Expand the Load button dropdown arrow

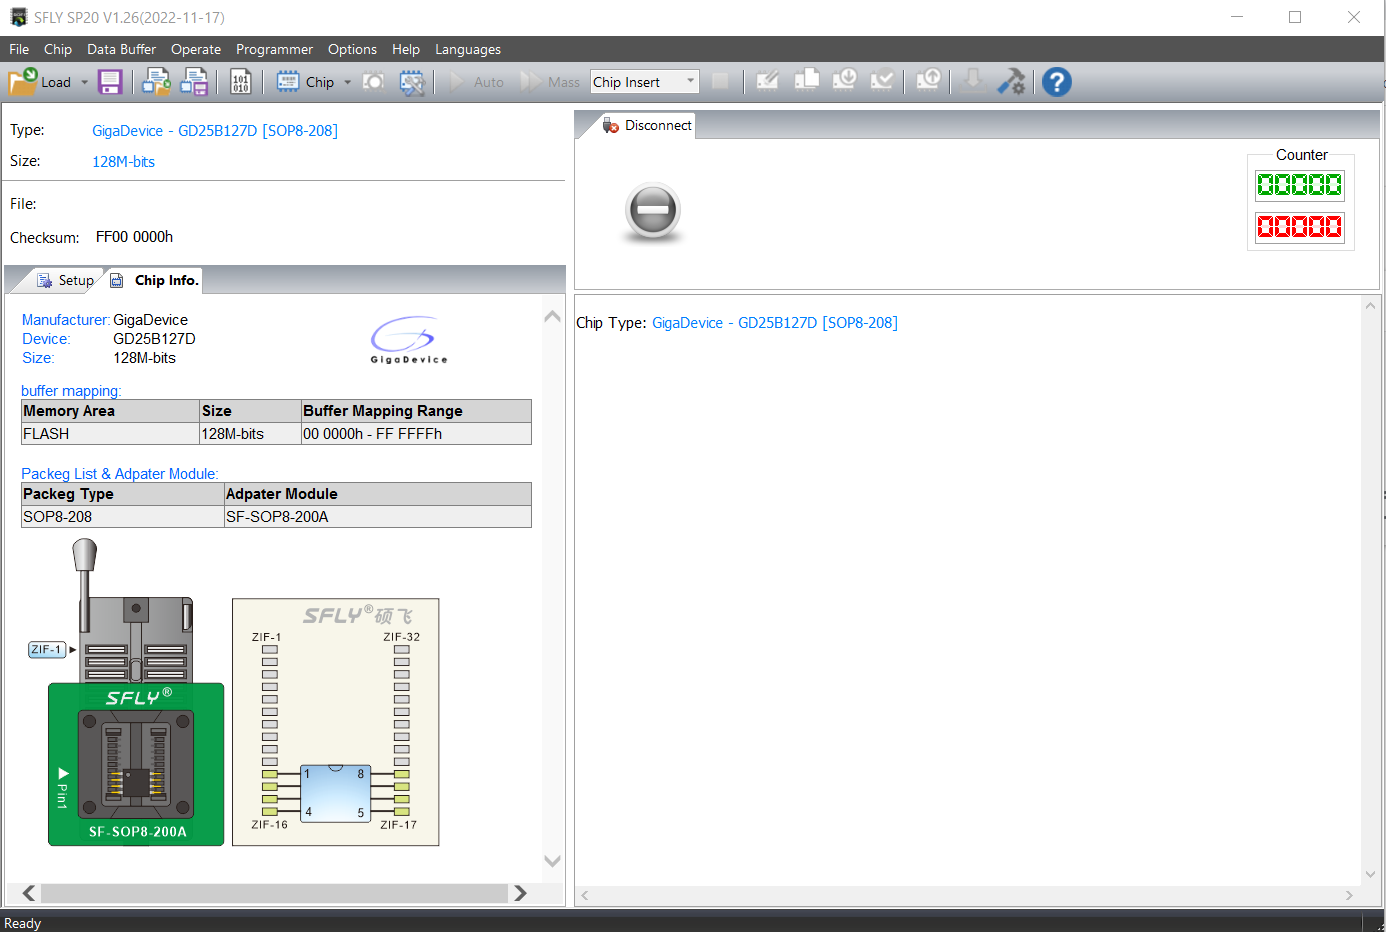pyautogui.click(x=84, y=82)
